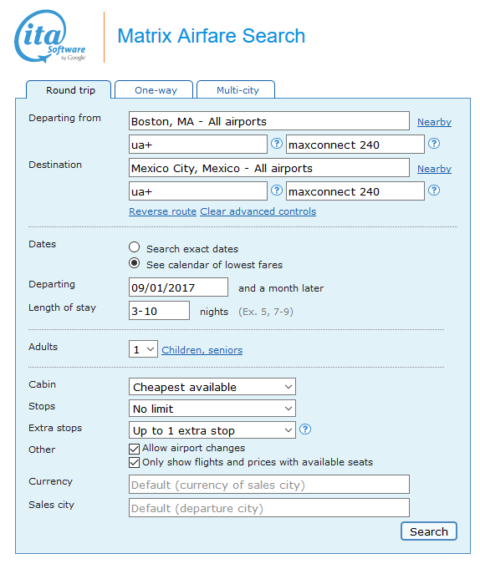This screenshot has width=480, height=564.
Task: Click the Reverse route link
Action: 163,212
